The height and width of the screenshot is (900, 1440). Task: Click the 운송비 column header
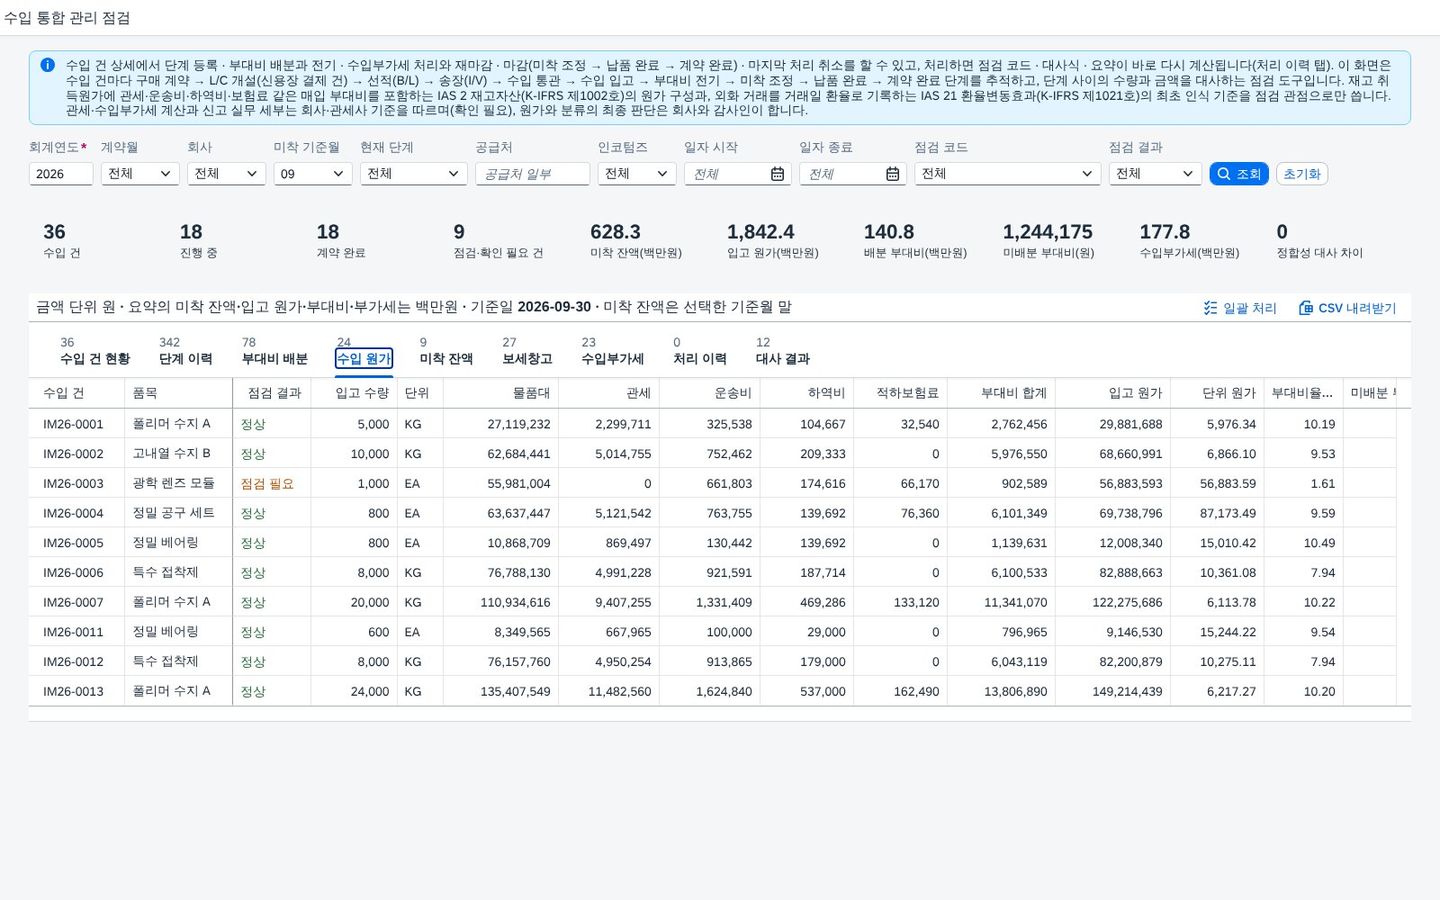710,394
